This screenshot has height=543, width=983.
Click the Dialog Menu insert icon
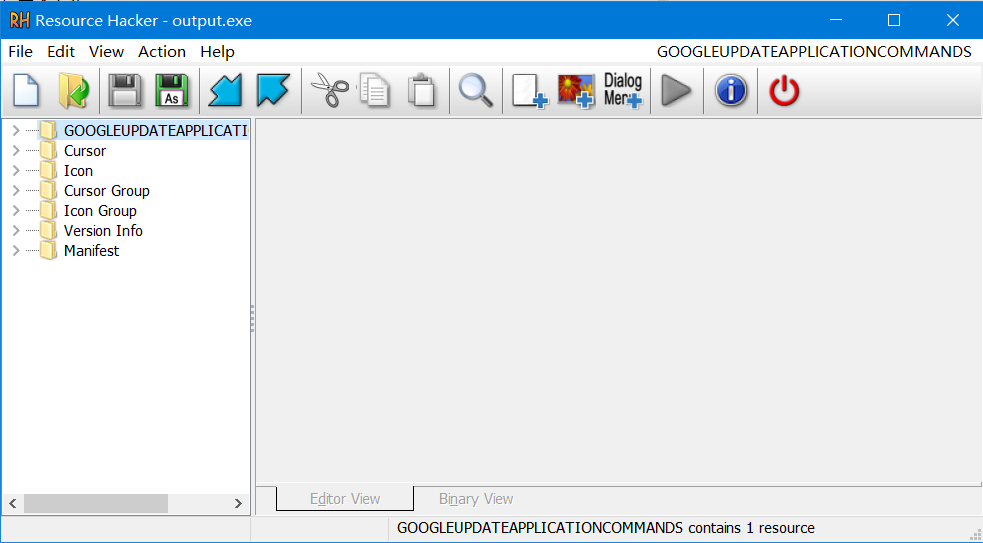point(622,91)
